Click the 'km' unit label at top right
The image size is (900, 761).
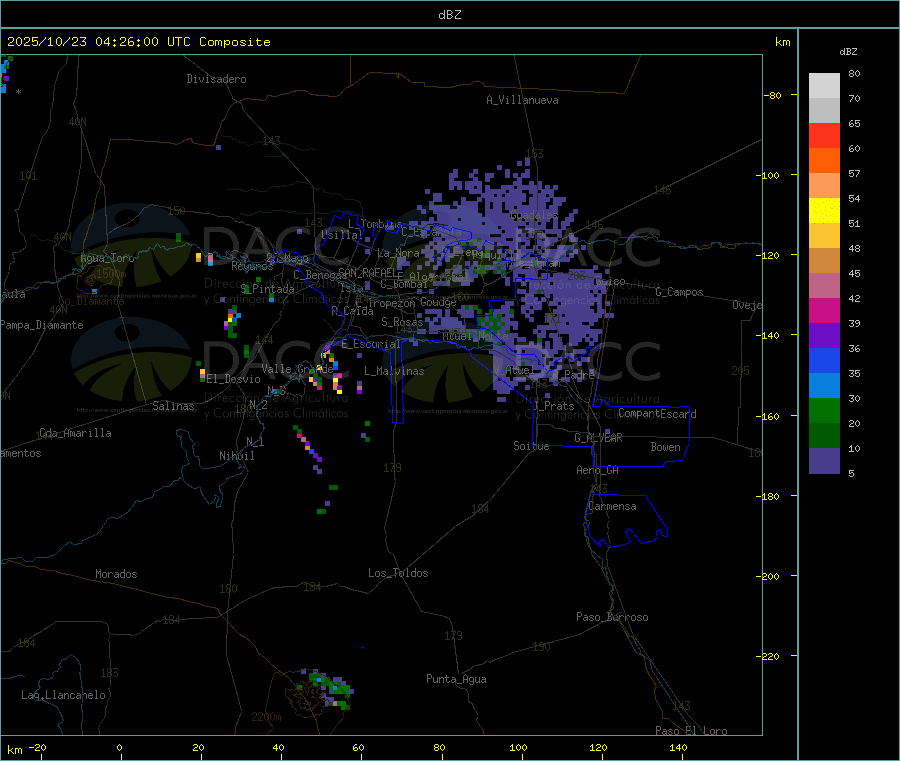point(782,42)
